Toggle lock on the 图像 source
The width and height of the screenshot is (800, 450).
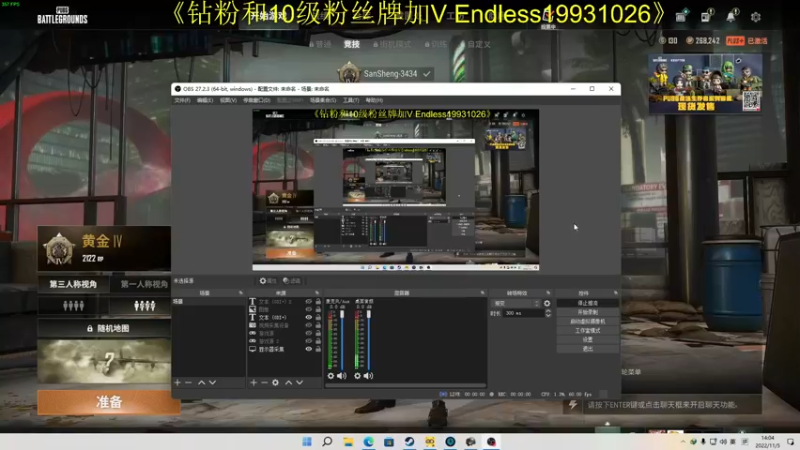(x=318, y=309)
